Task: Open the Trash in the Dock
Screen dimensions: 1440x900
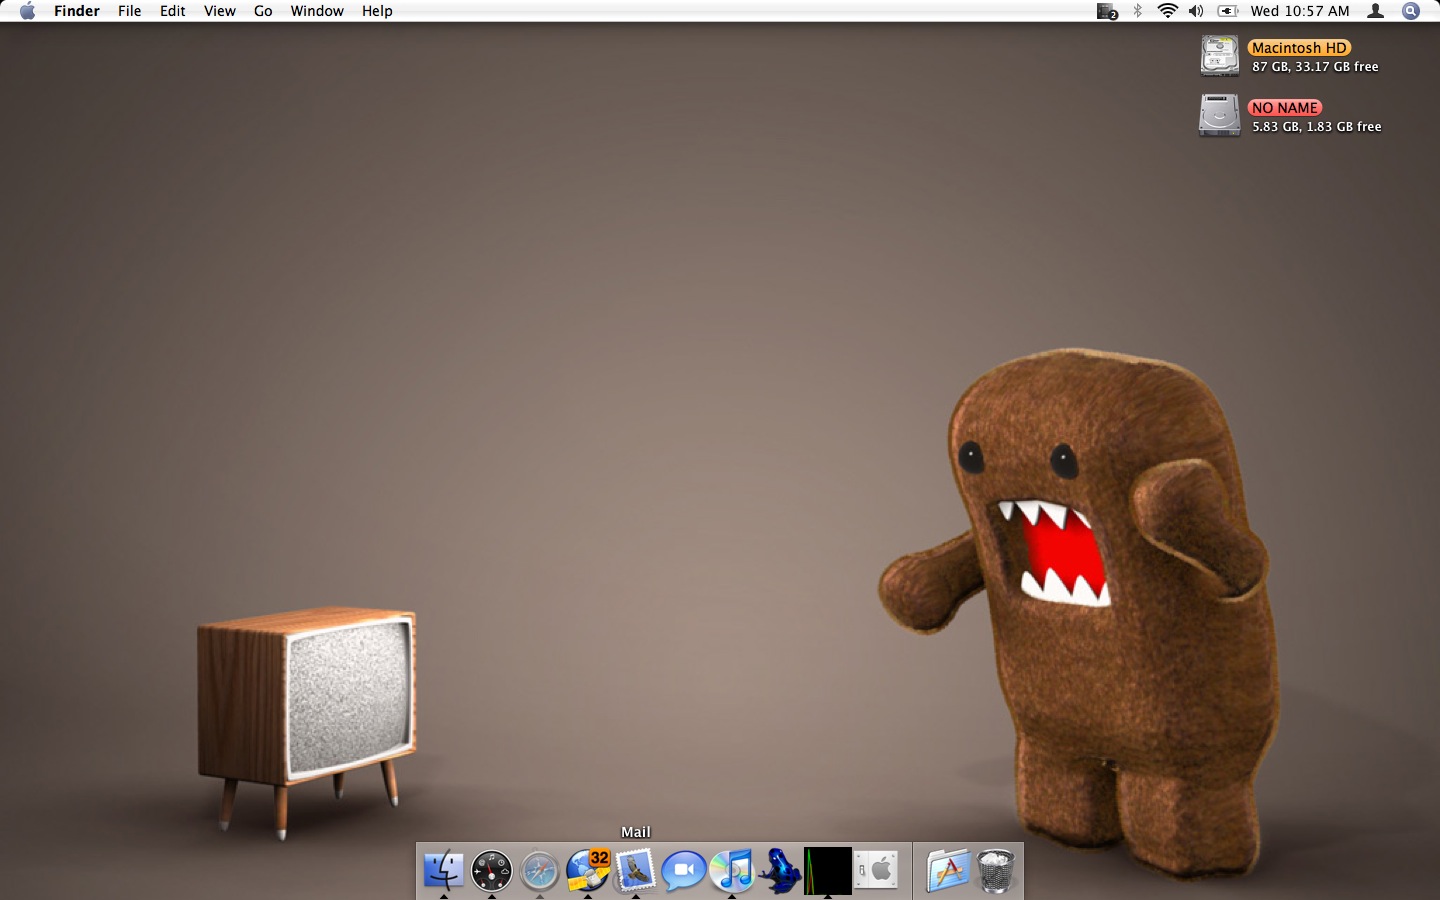Action: (995, 871)
